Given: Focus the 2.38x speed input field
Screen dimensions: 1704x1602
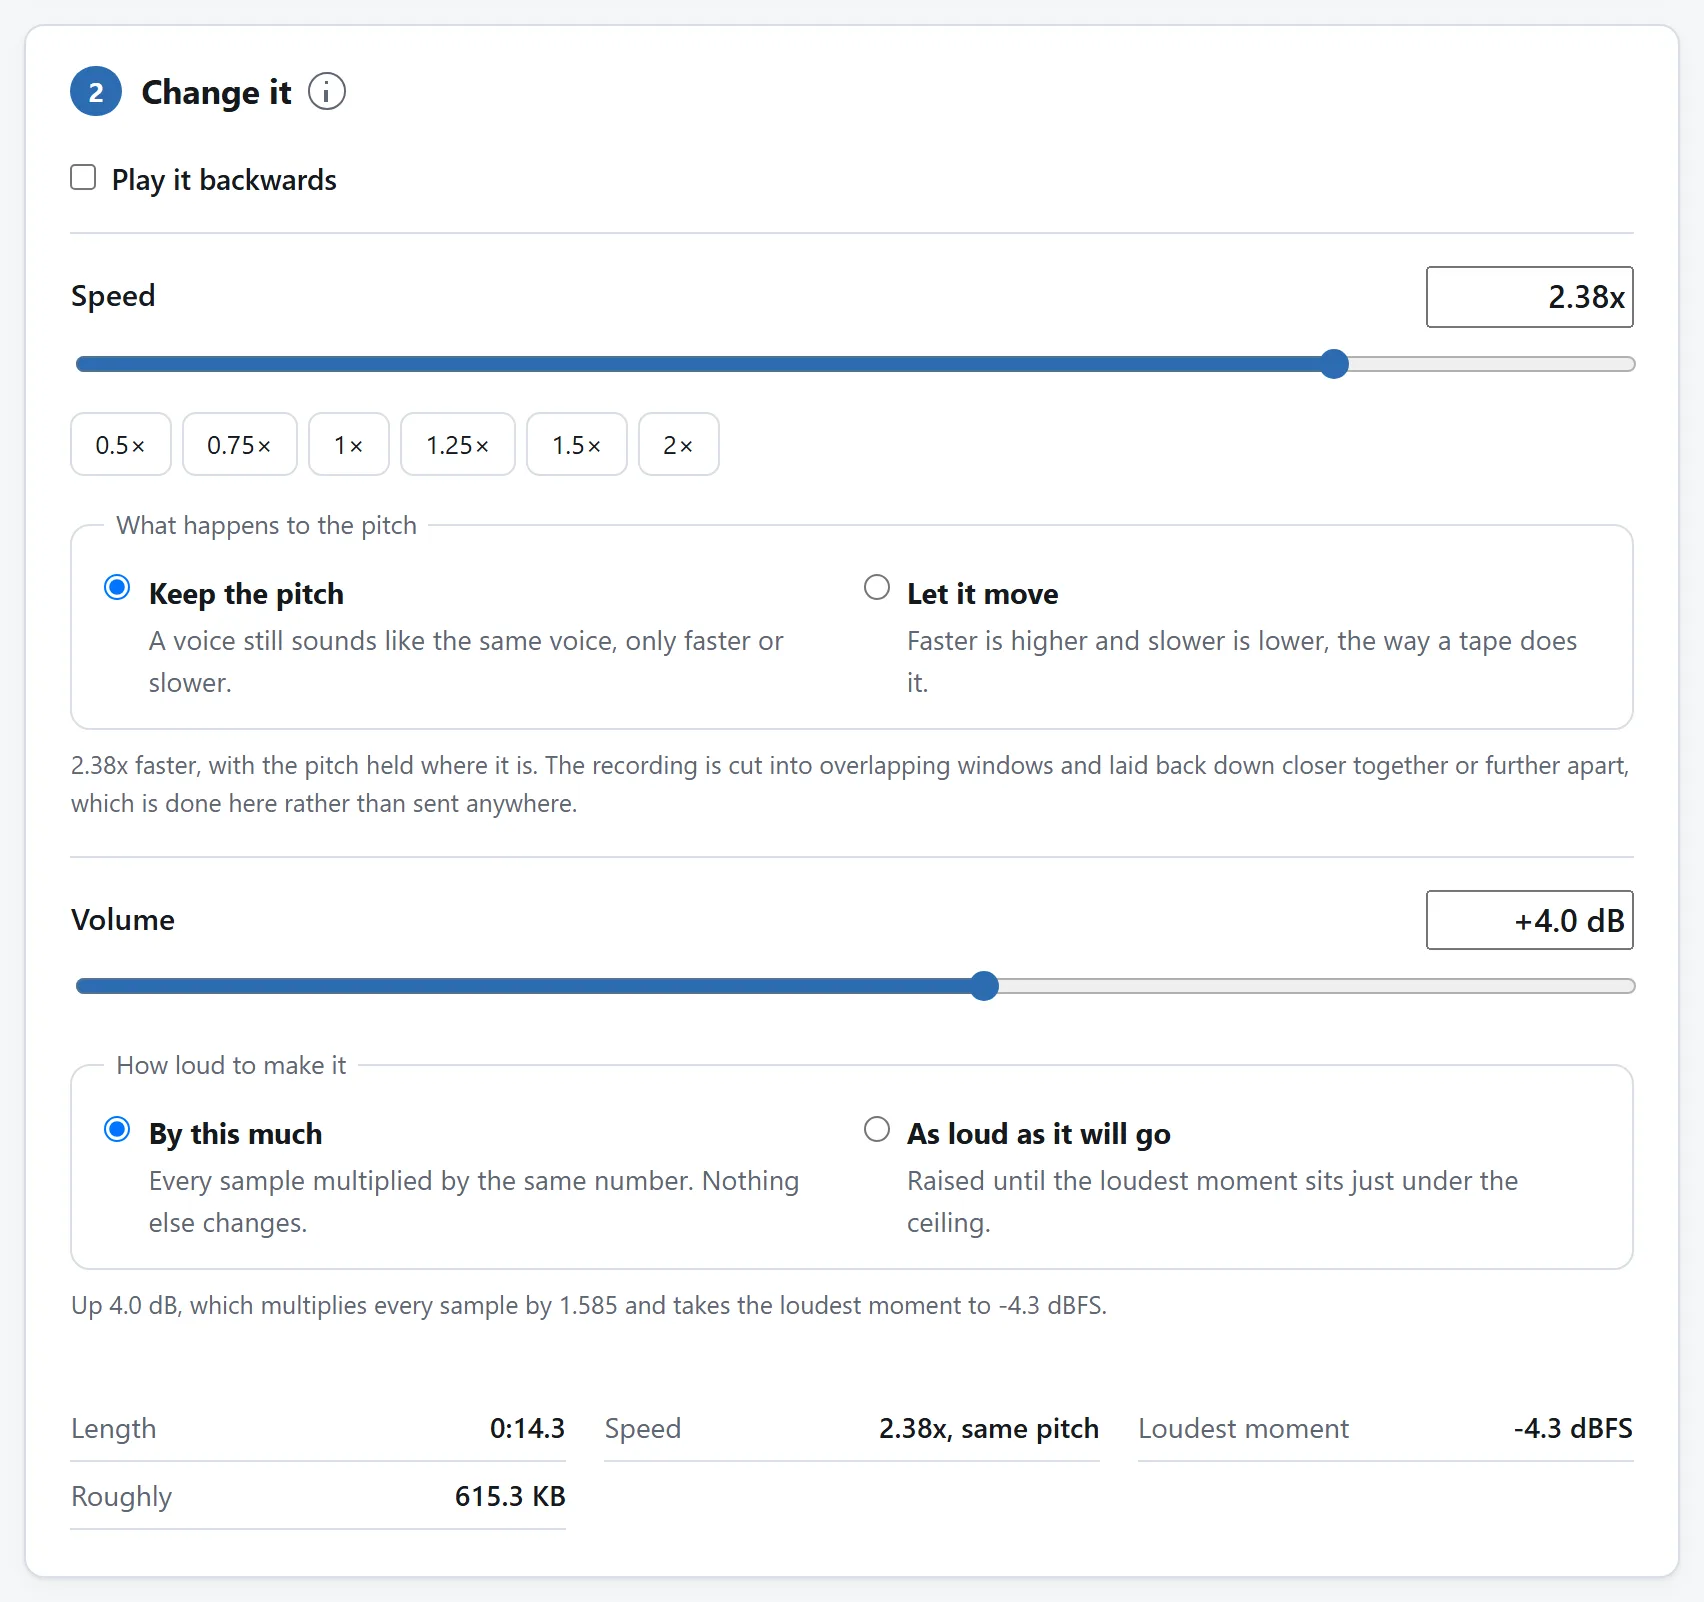Looking at the screenshot, I should coord(1530,297).
